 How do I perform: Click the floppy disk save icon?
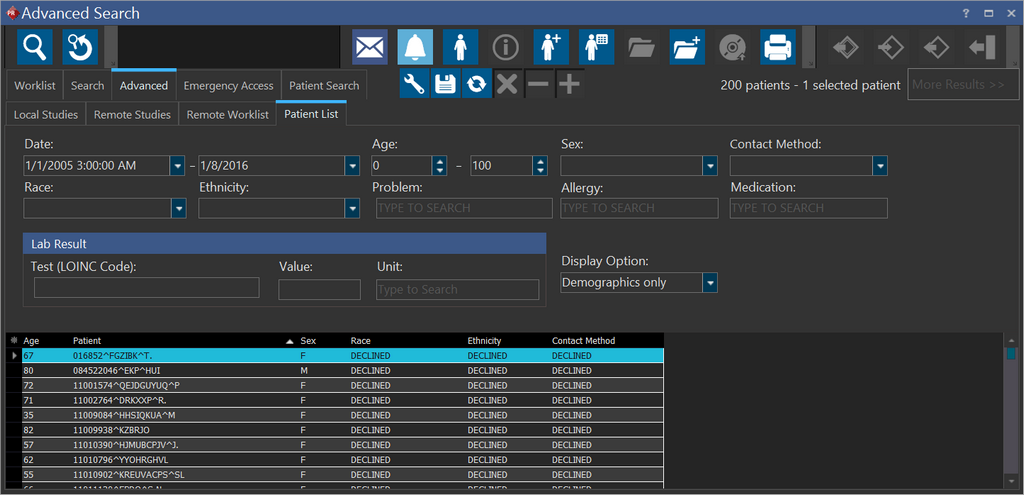[x=446, y=84]
